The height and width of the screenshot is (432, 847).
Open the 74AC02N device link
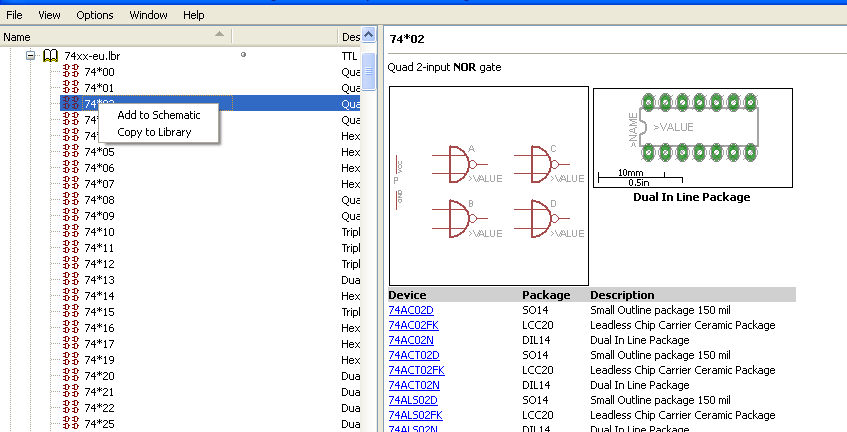411,340
